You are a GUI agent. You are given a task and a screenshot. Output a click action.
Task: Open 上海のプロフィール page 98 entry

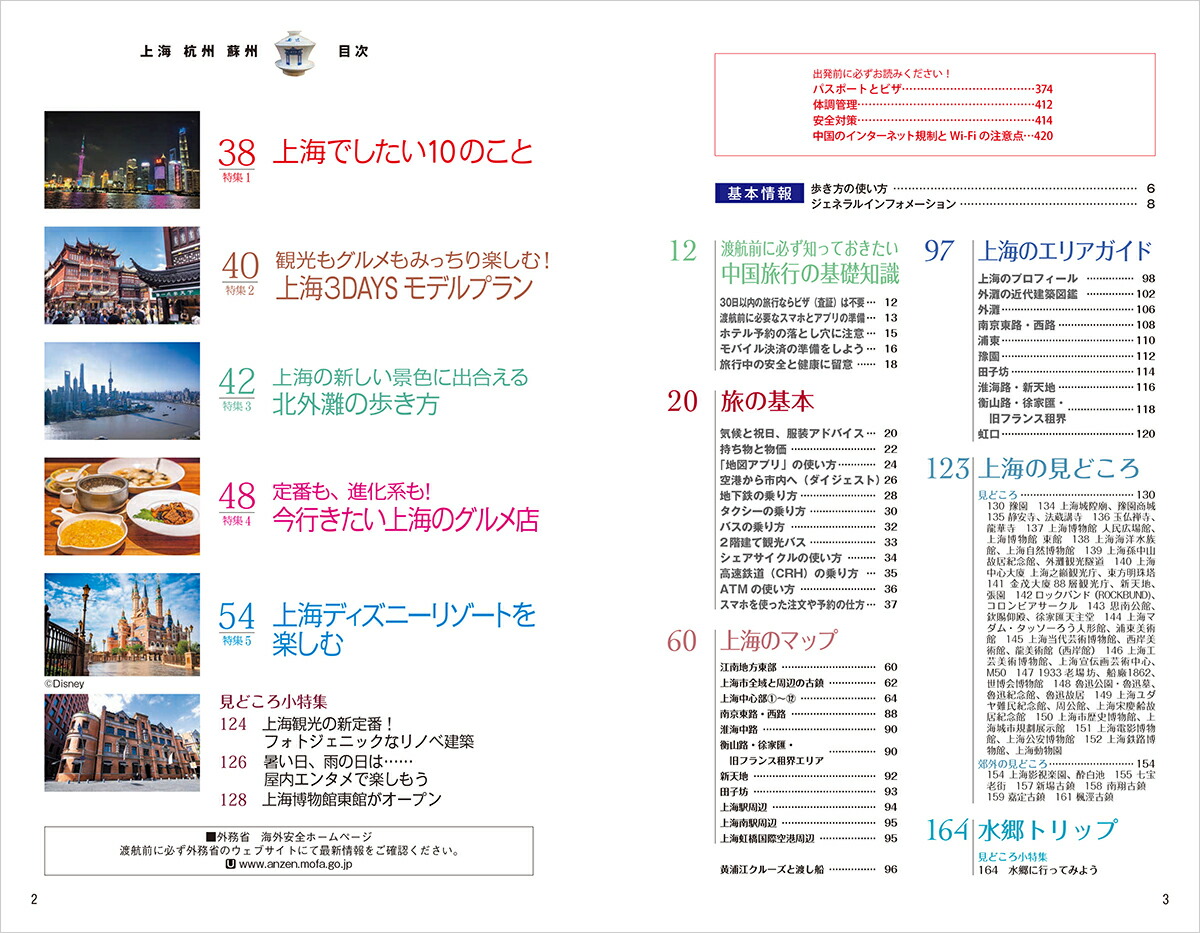[1066, 279]
